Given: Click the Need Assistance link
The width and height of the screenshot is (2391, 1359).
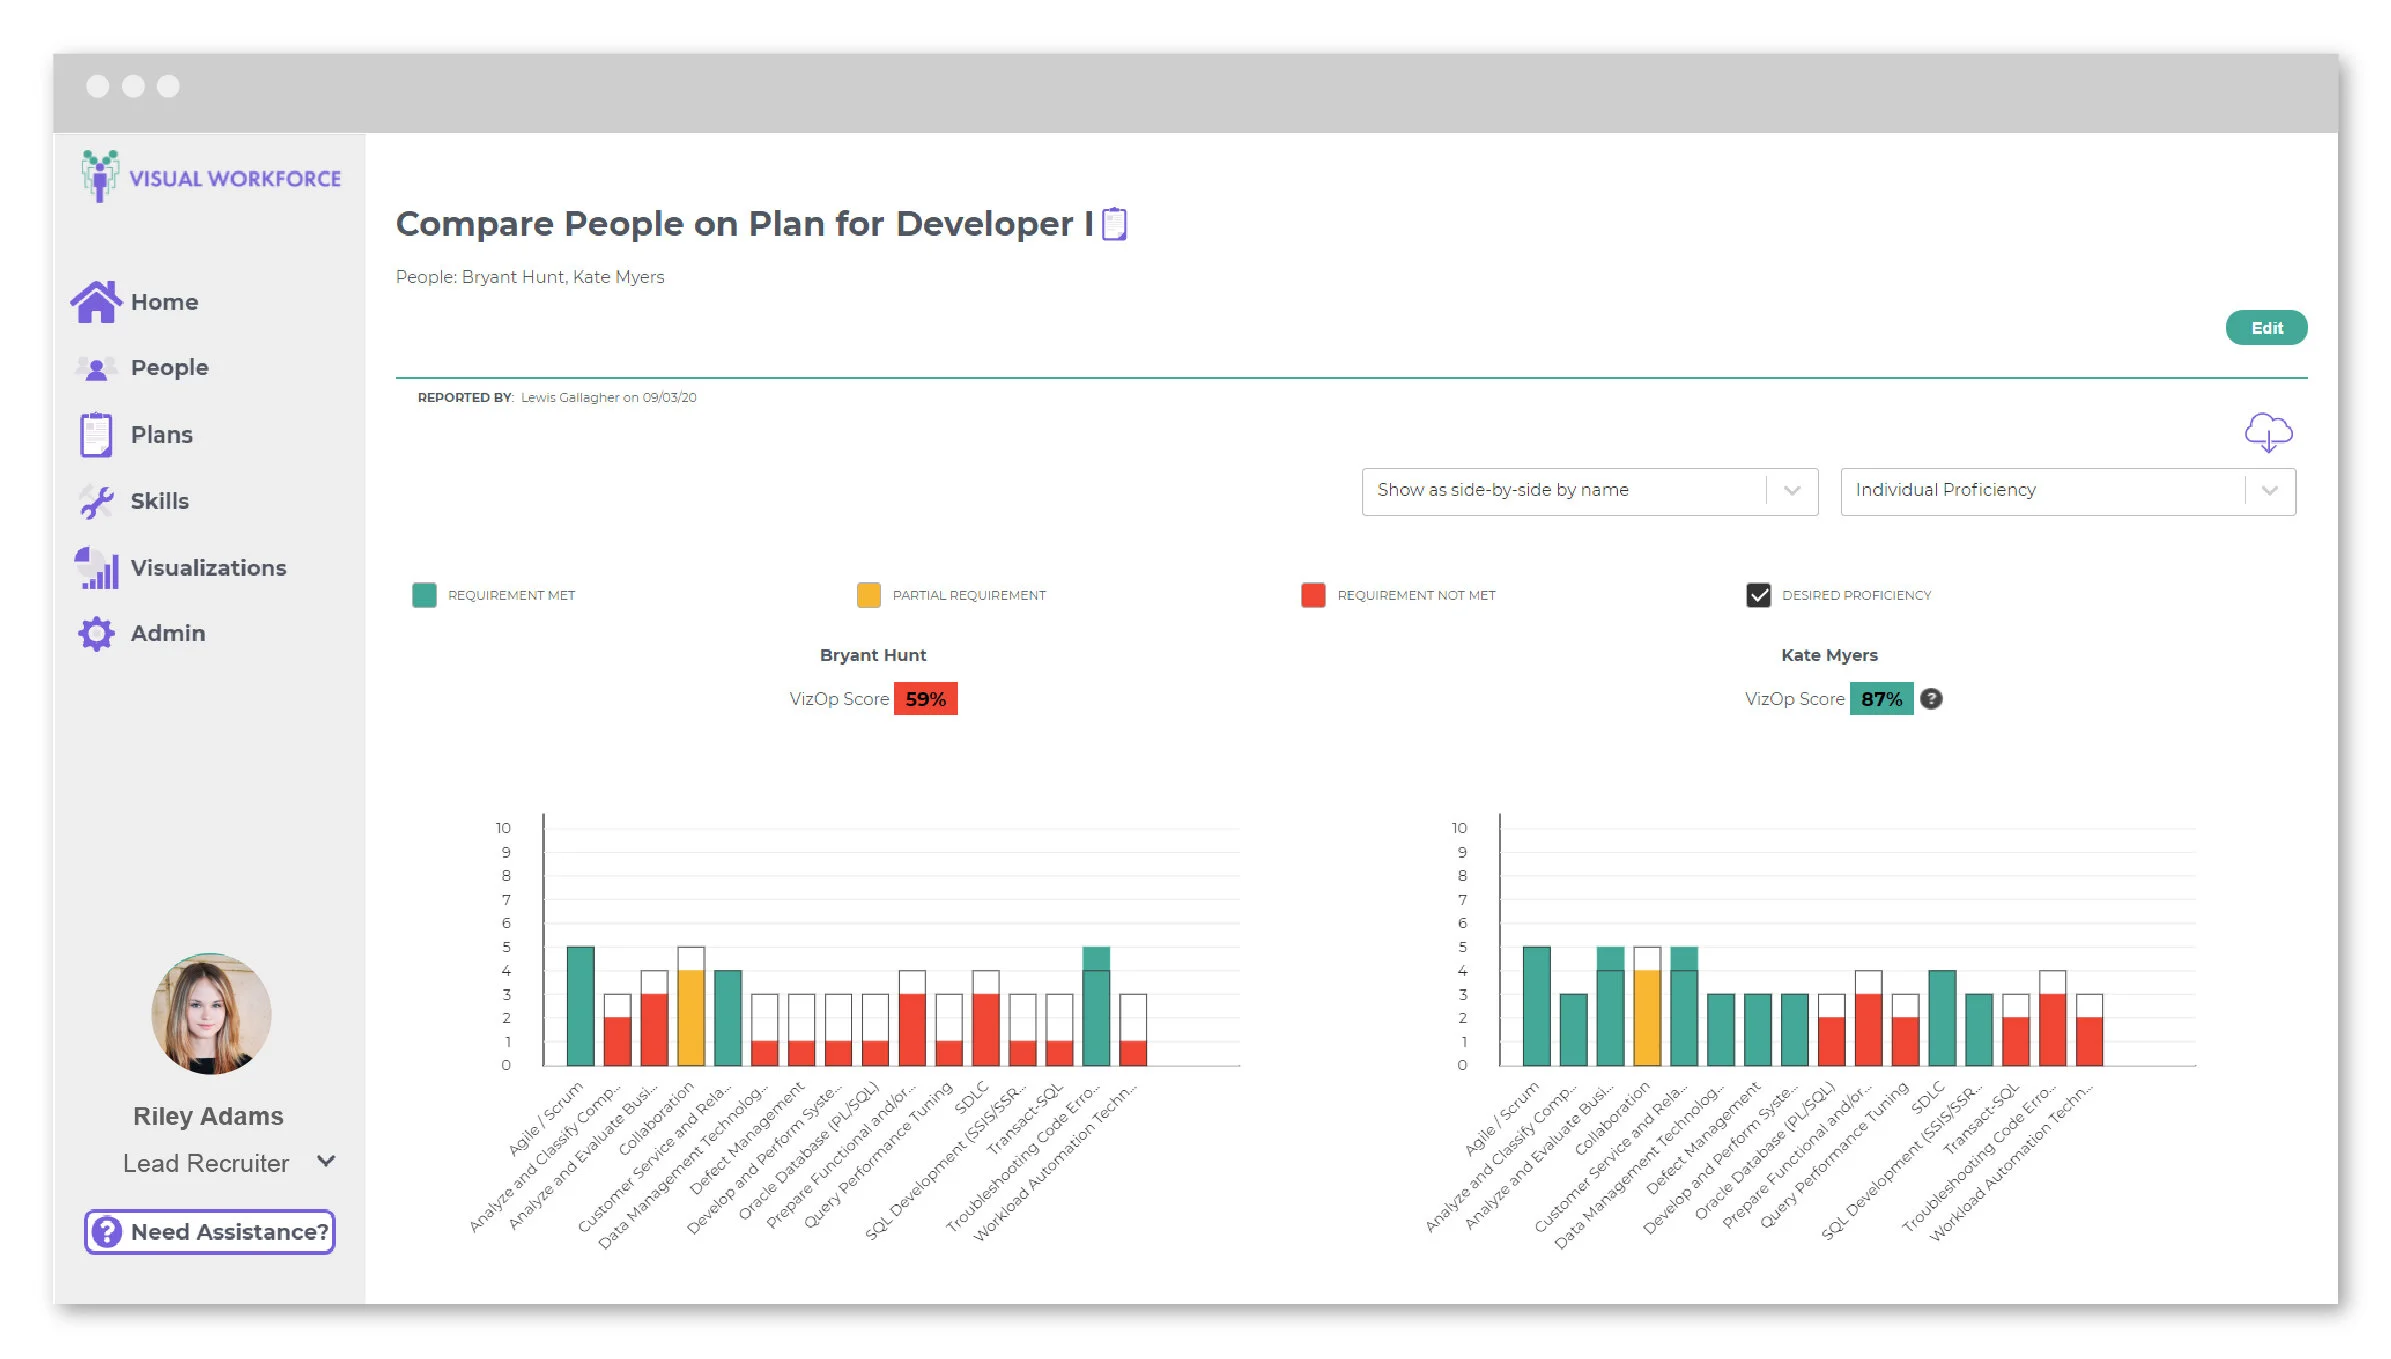Looking at the screenshot, I should [209, 1232].
